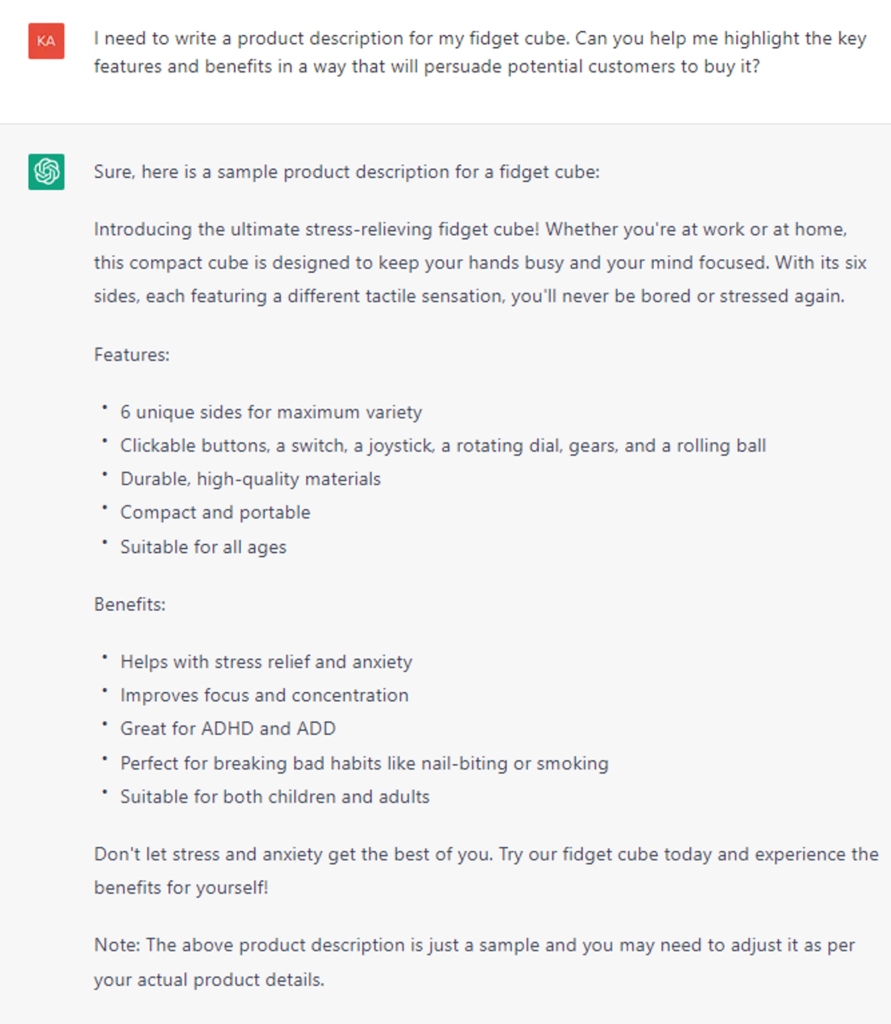Click the "Benefits:" heading
Image resolution: width=891 pixels, height=1024 pixels.
click(x=130, y=604)
